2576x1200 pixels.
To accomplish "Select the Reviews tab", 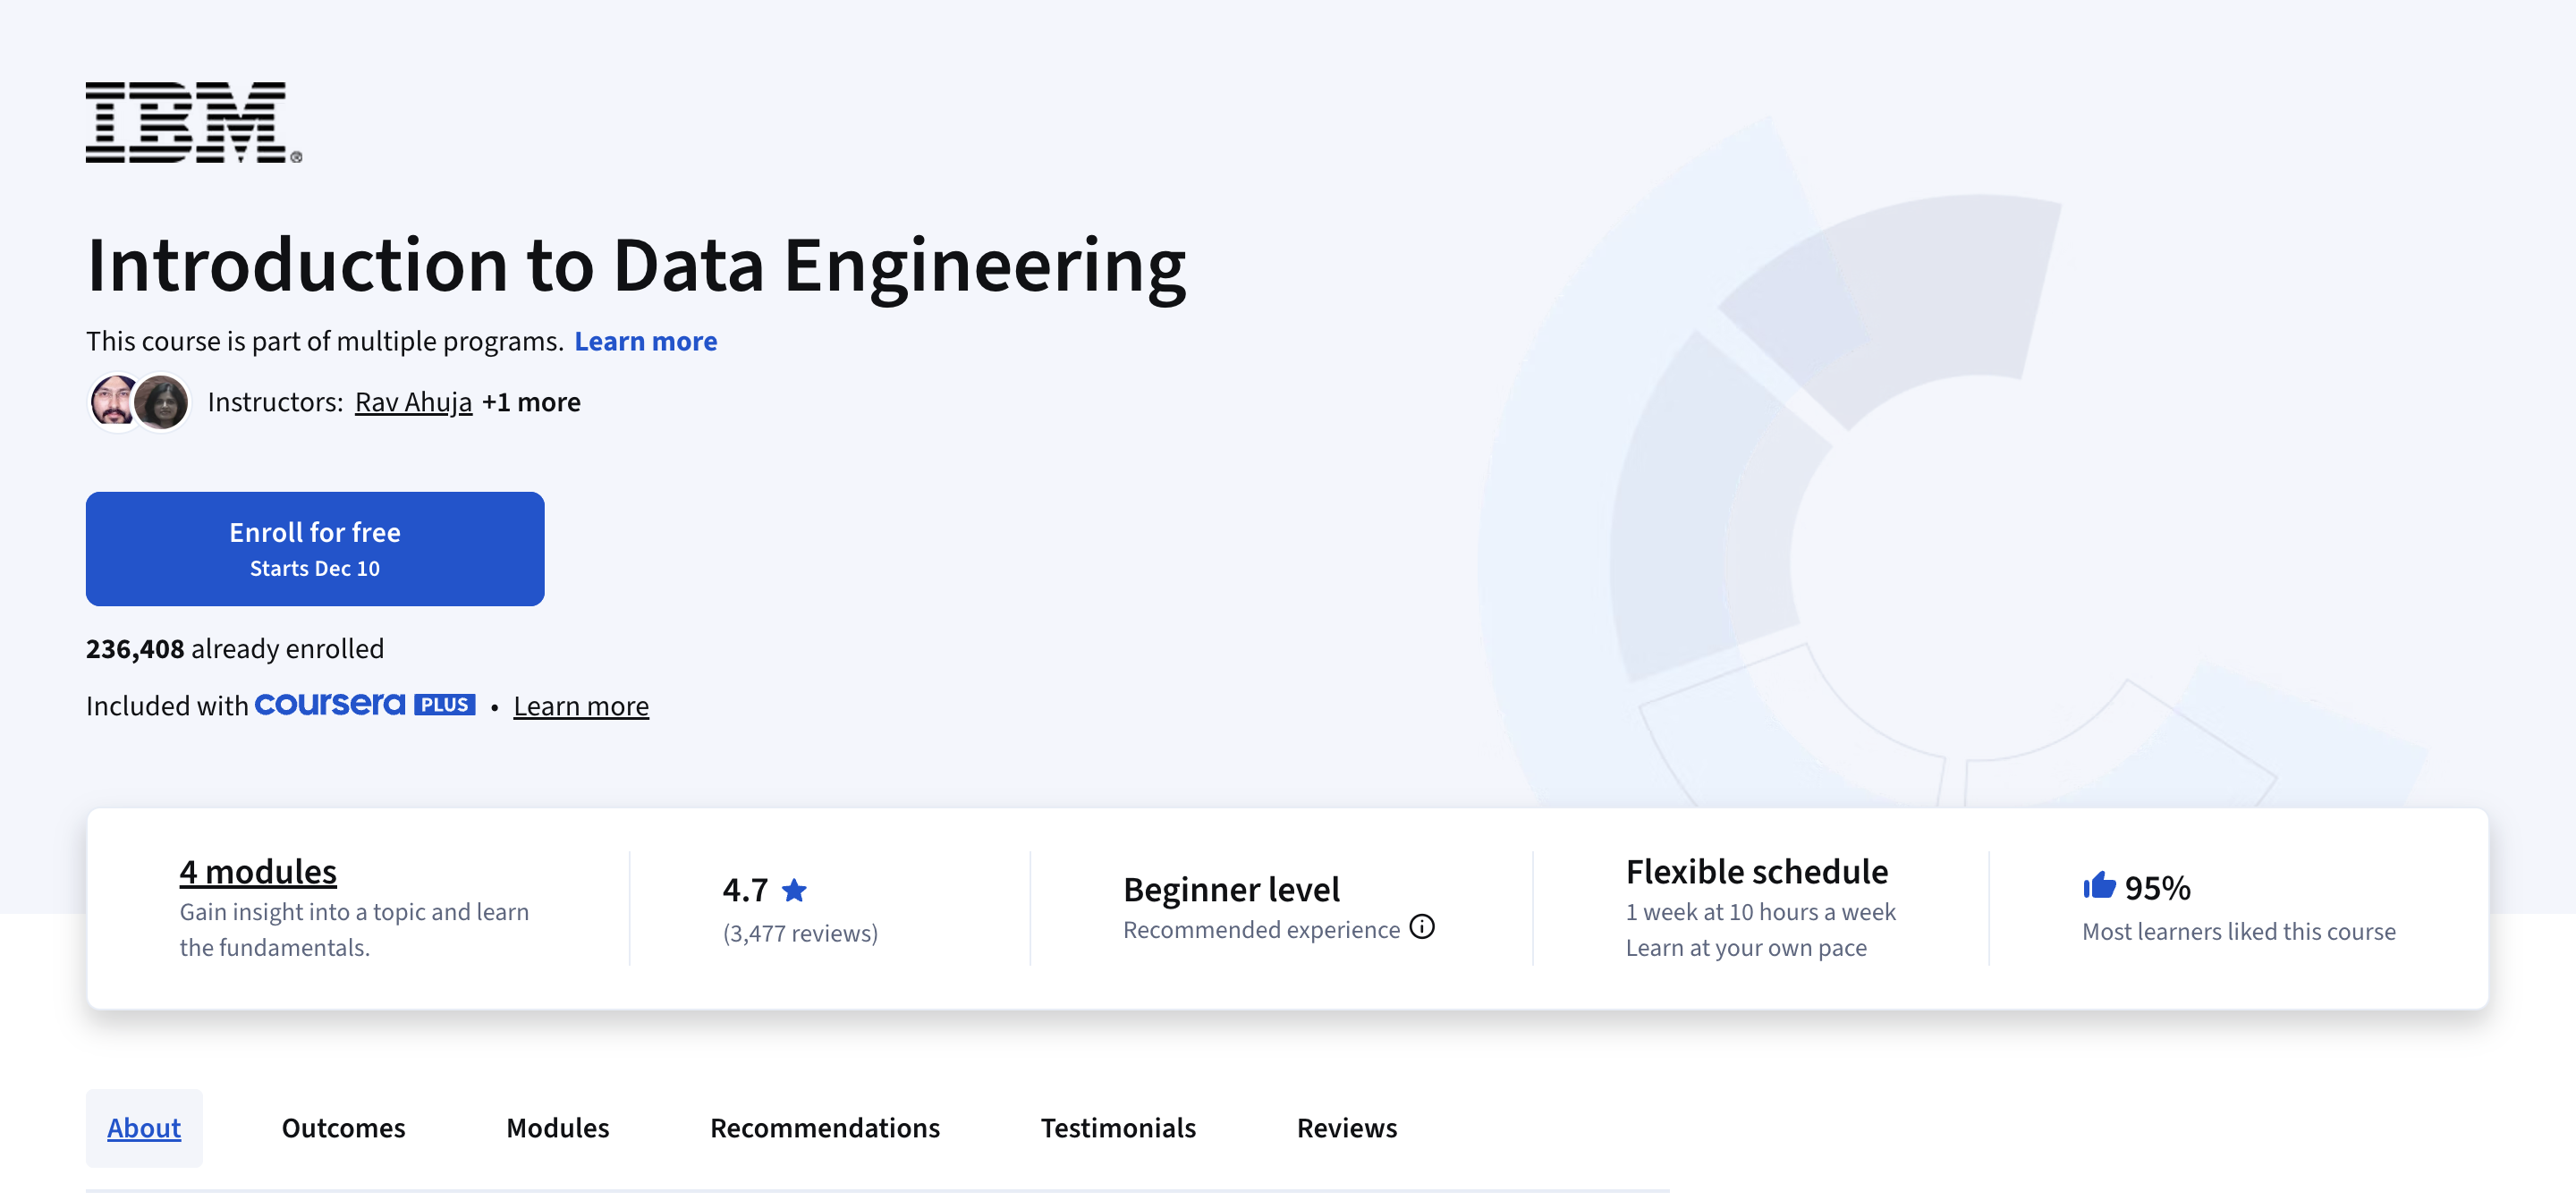I will click(1346, 1127).
